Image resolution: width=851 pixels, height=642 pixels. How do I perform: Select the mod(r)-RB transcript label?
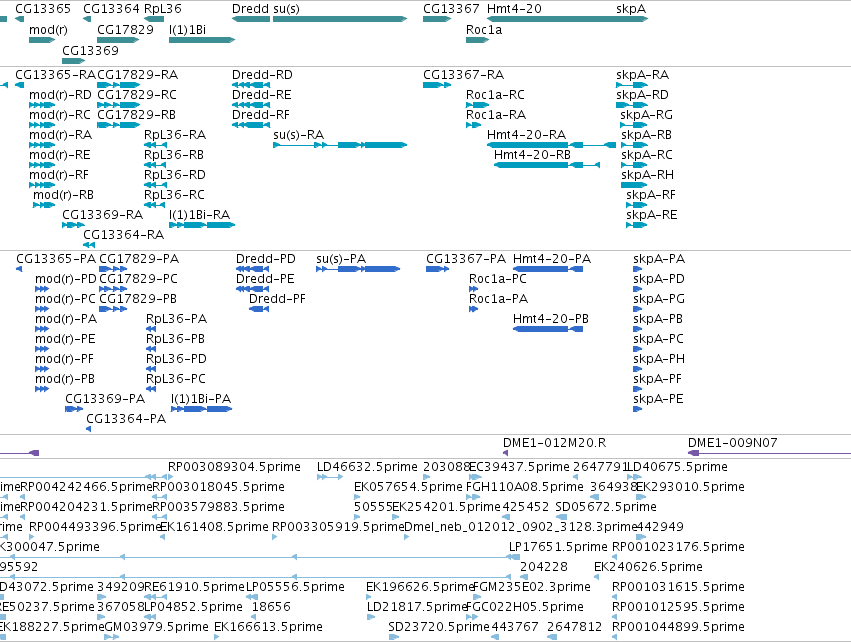pyautogui.click(x=63, y=195)
